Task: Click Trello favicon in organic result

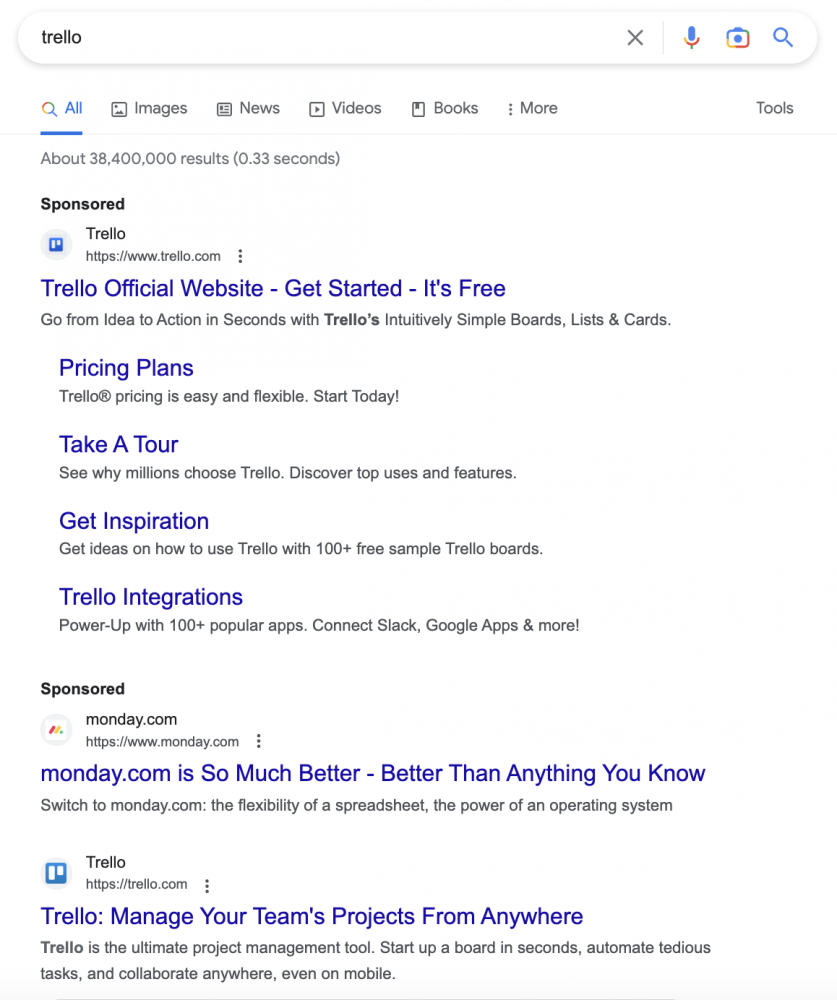Action: point(56,873)
